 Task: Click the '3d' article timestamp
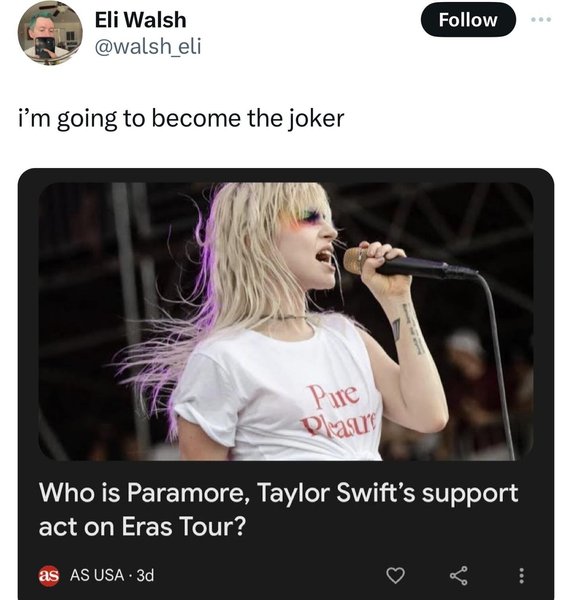(145, 575)
